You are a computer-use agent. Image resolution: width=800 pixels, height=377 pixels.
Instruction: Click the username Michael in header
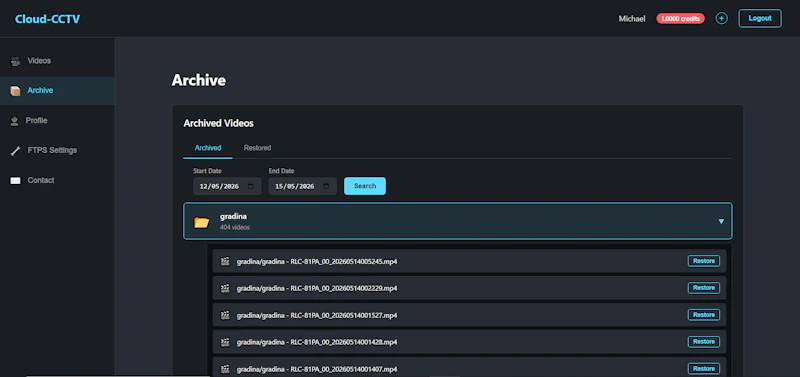tap(632, 19)
